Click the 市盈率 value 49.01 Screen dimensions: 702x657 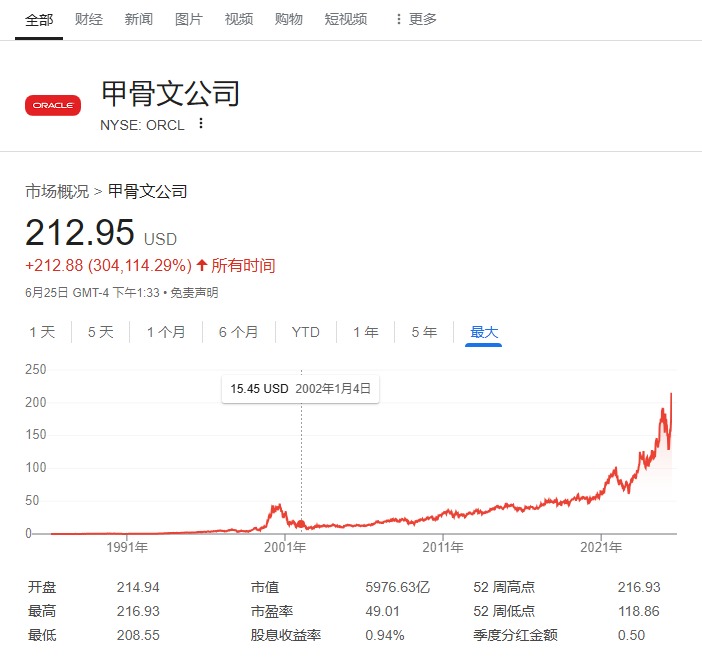(382, 611)
